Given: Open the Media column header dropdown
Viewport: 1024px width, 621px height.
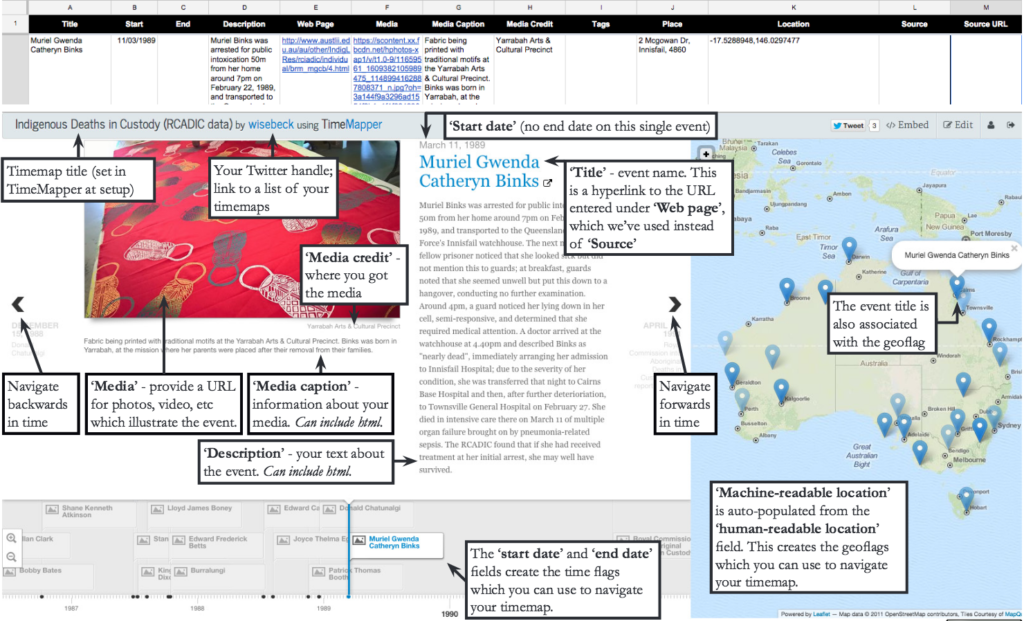Looking at the screenshot, I should (x=387, y=23).
